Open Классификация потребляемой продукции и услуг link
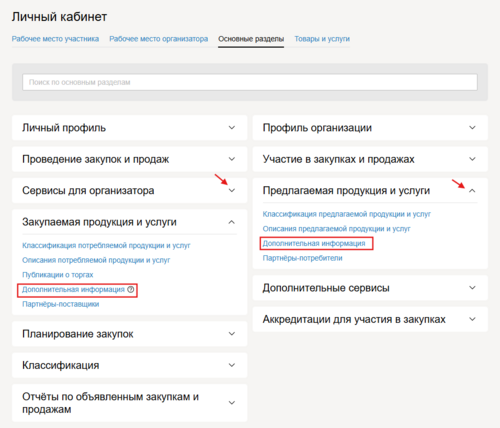Screen dimensions: 500x428 [106, 246]
